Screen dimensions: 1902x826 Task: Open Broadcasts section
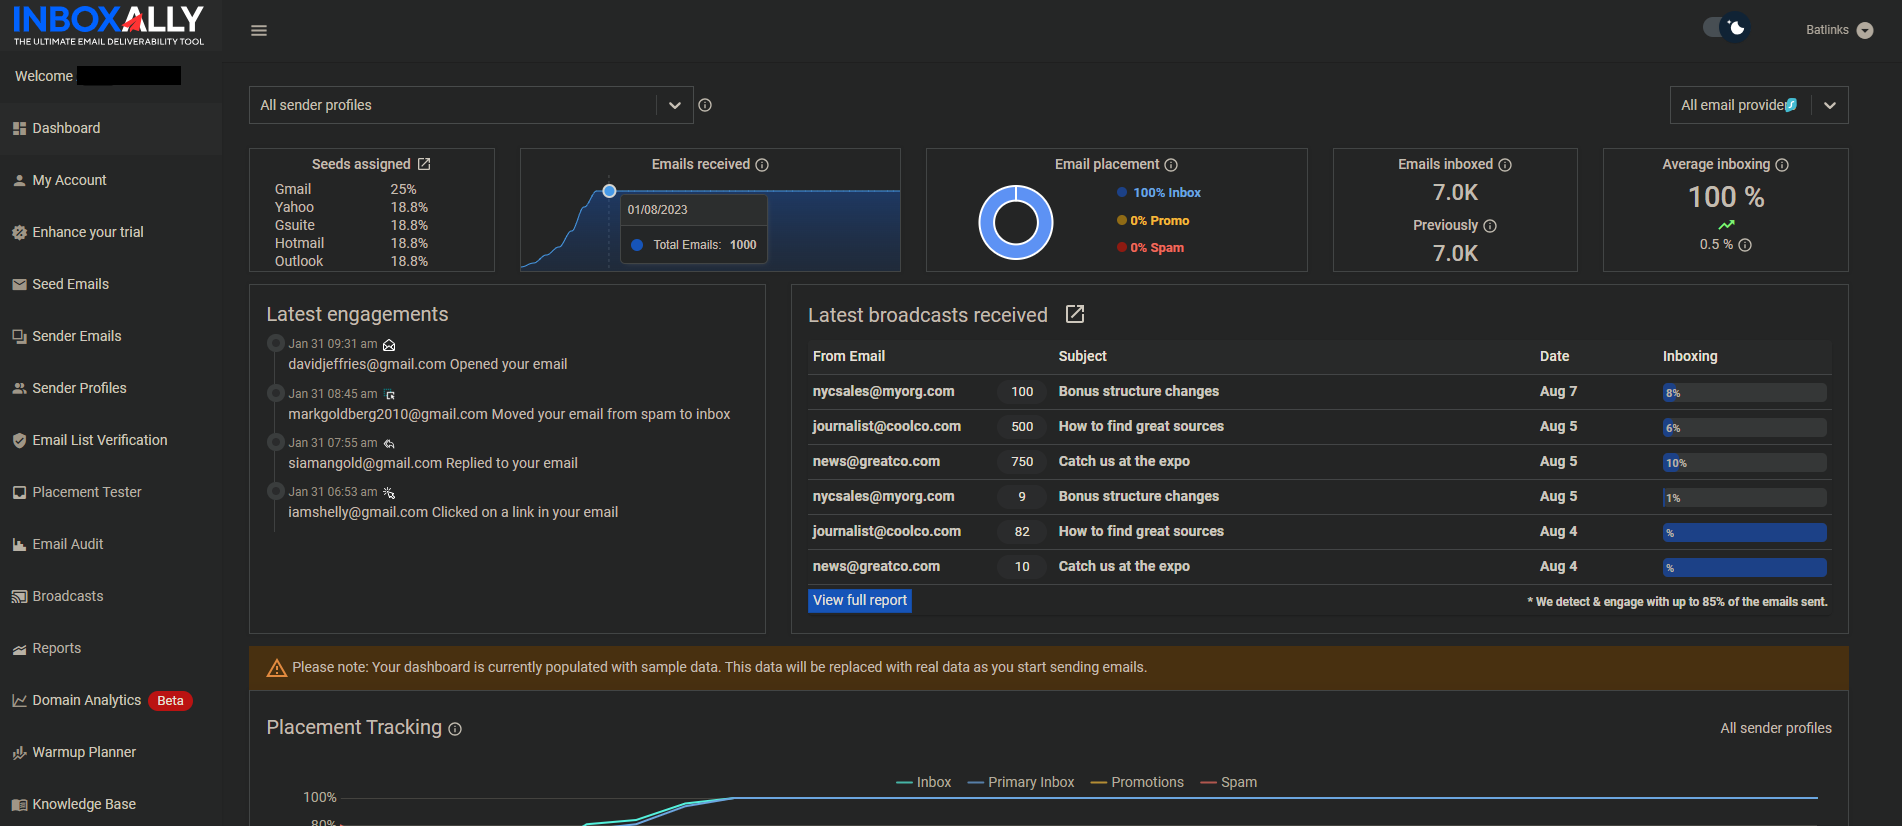coord(111,596)
